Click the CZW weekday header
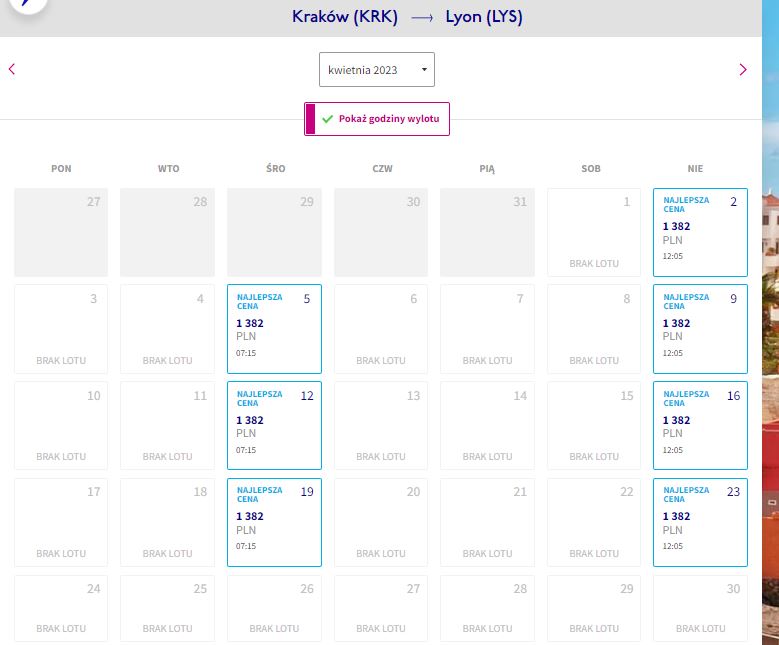 [382, 168]
